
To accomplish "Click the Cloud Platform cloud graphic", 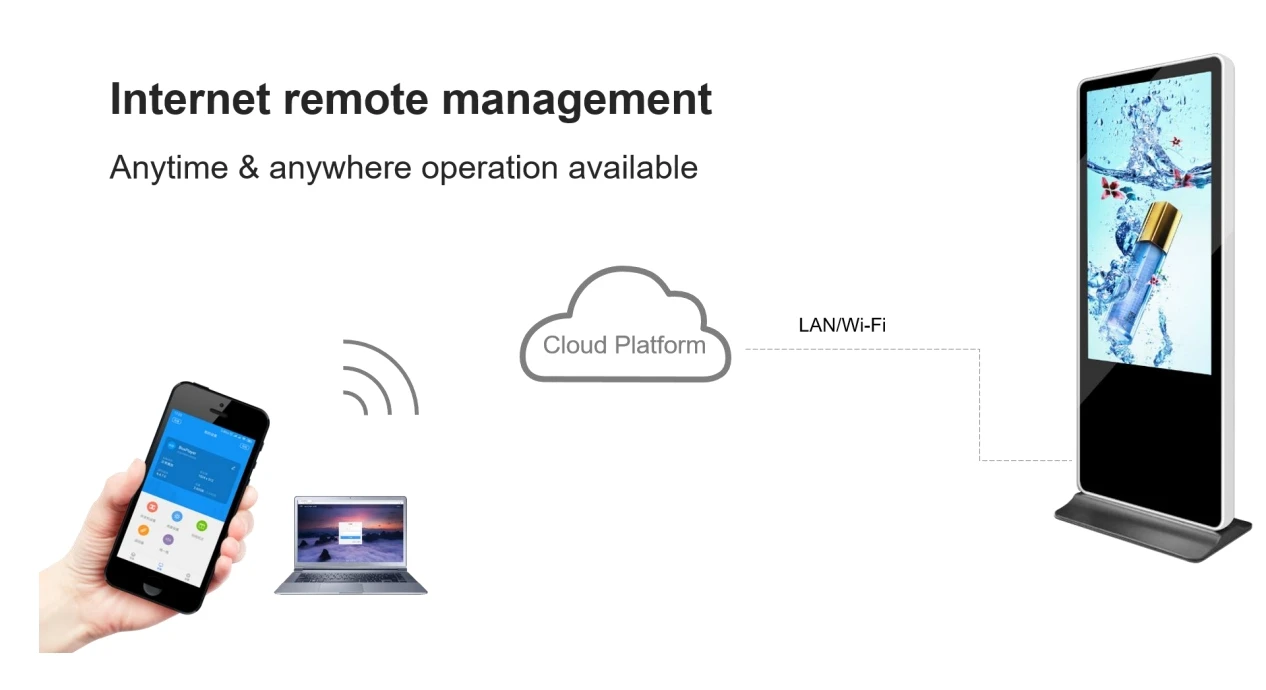I will pos(625,324).
